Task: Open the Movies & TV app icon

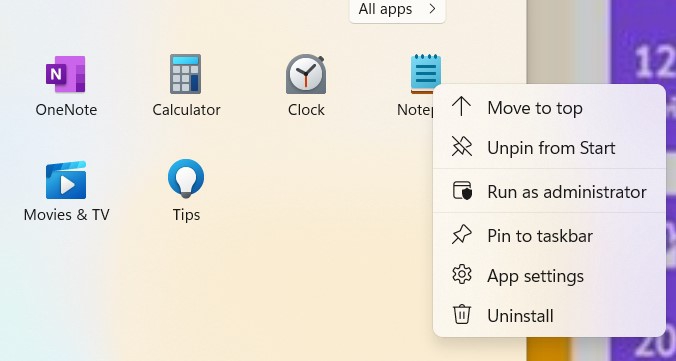Action: [66, 180]
